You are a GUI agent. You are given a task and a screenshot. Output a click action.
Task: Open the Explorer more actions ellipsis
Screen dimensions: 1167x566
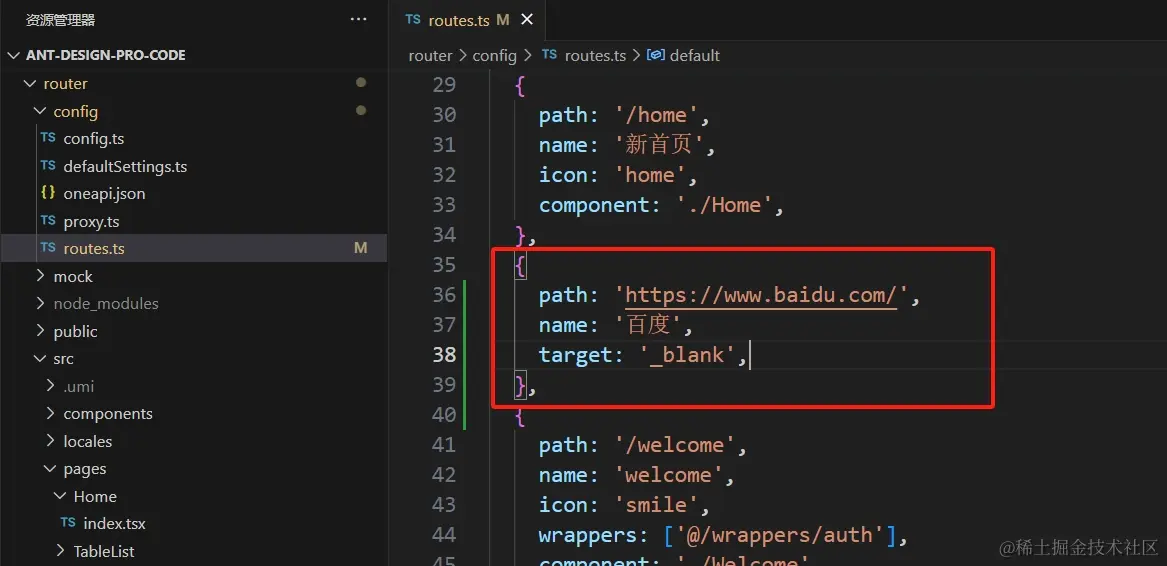tap(359, 20)
